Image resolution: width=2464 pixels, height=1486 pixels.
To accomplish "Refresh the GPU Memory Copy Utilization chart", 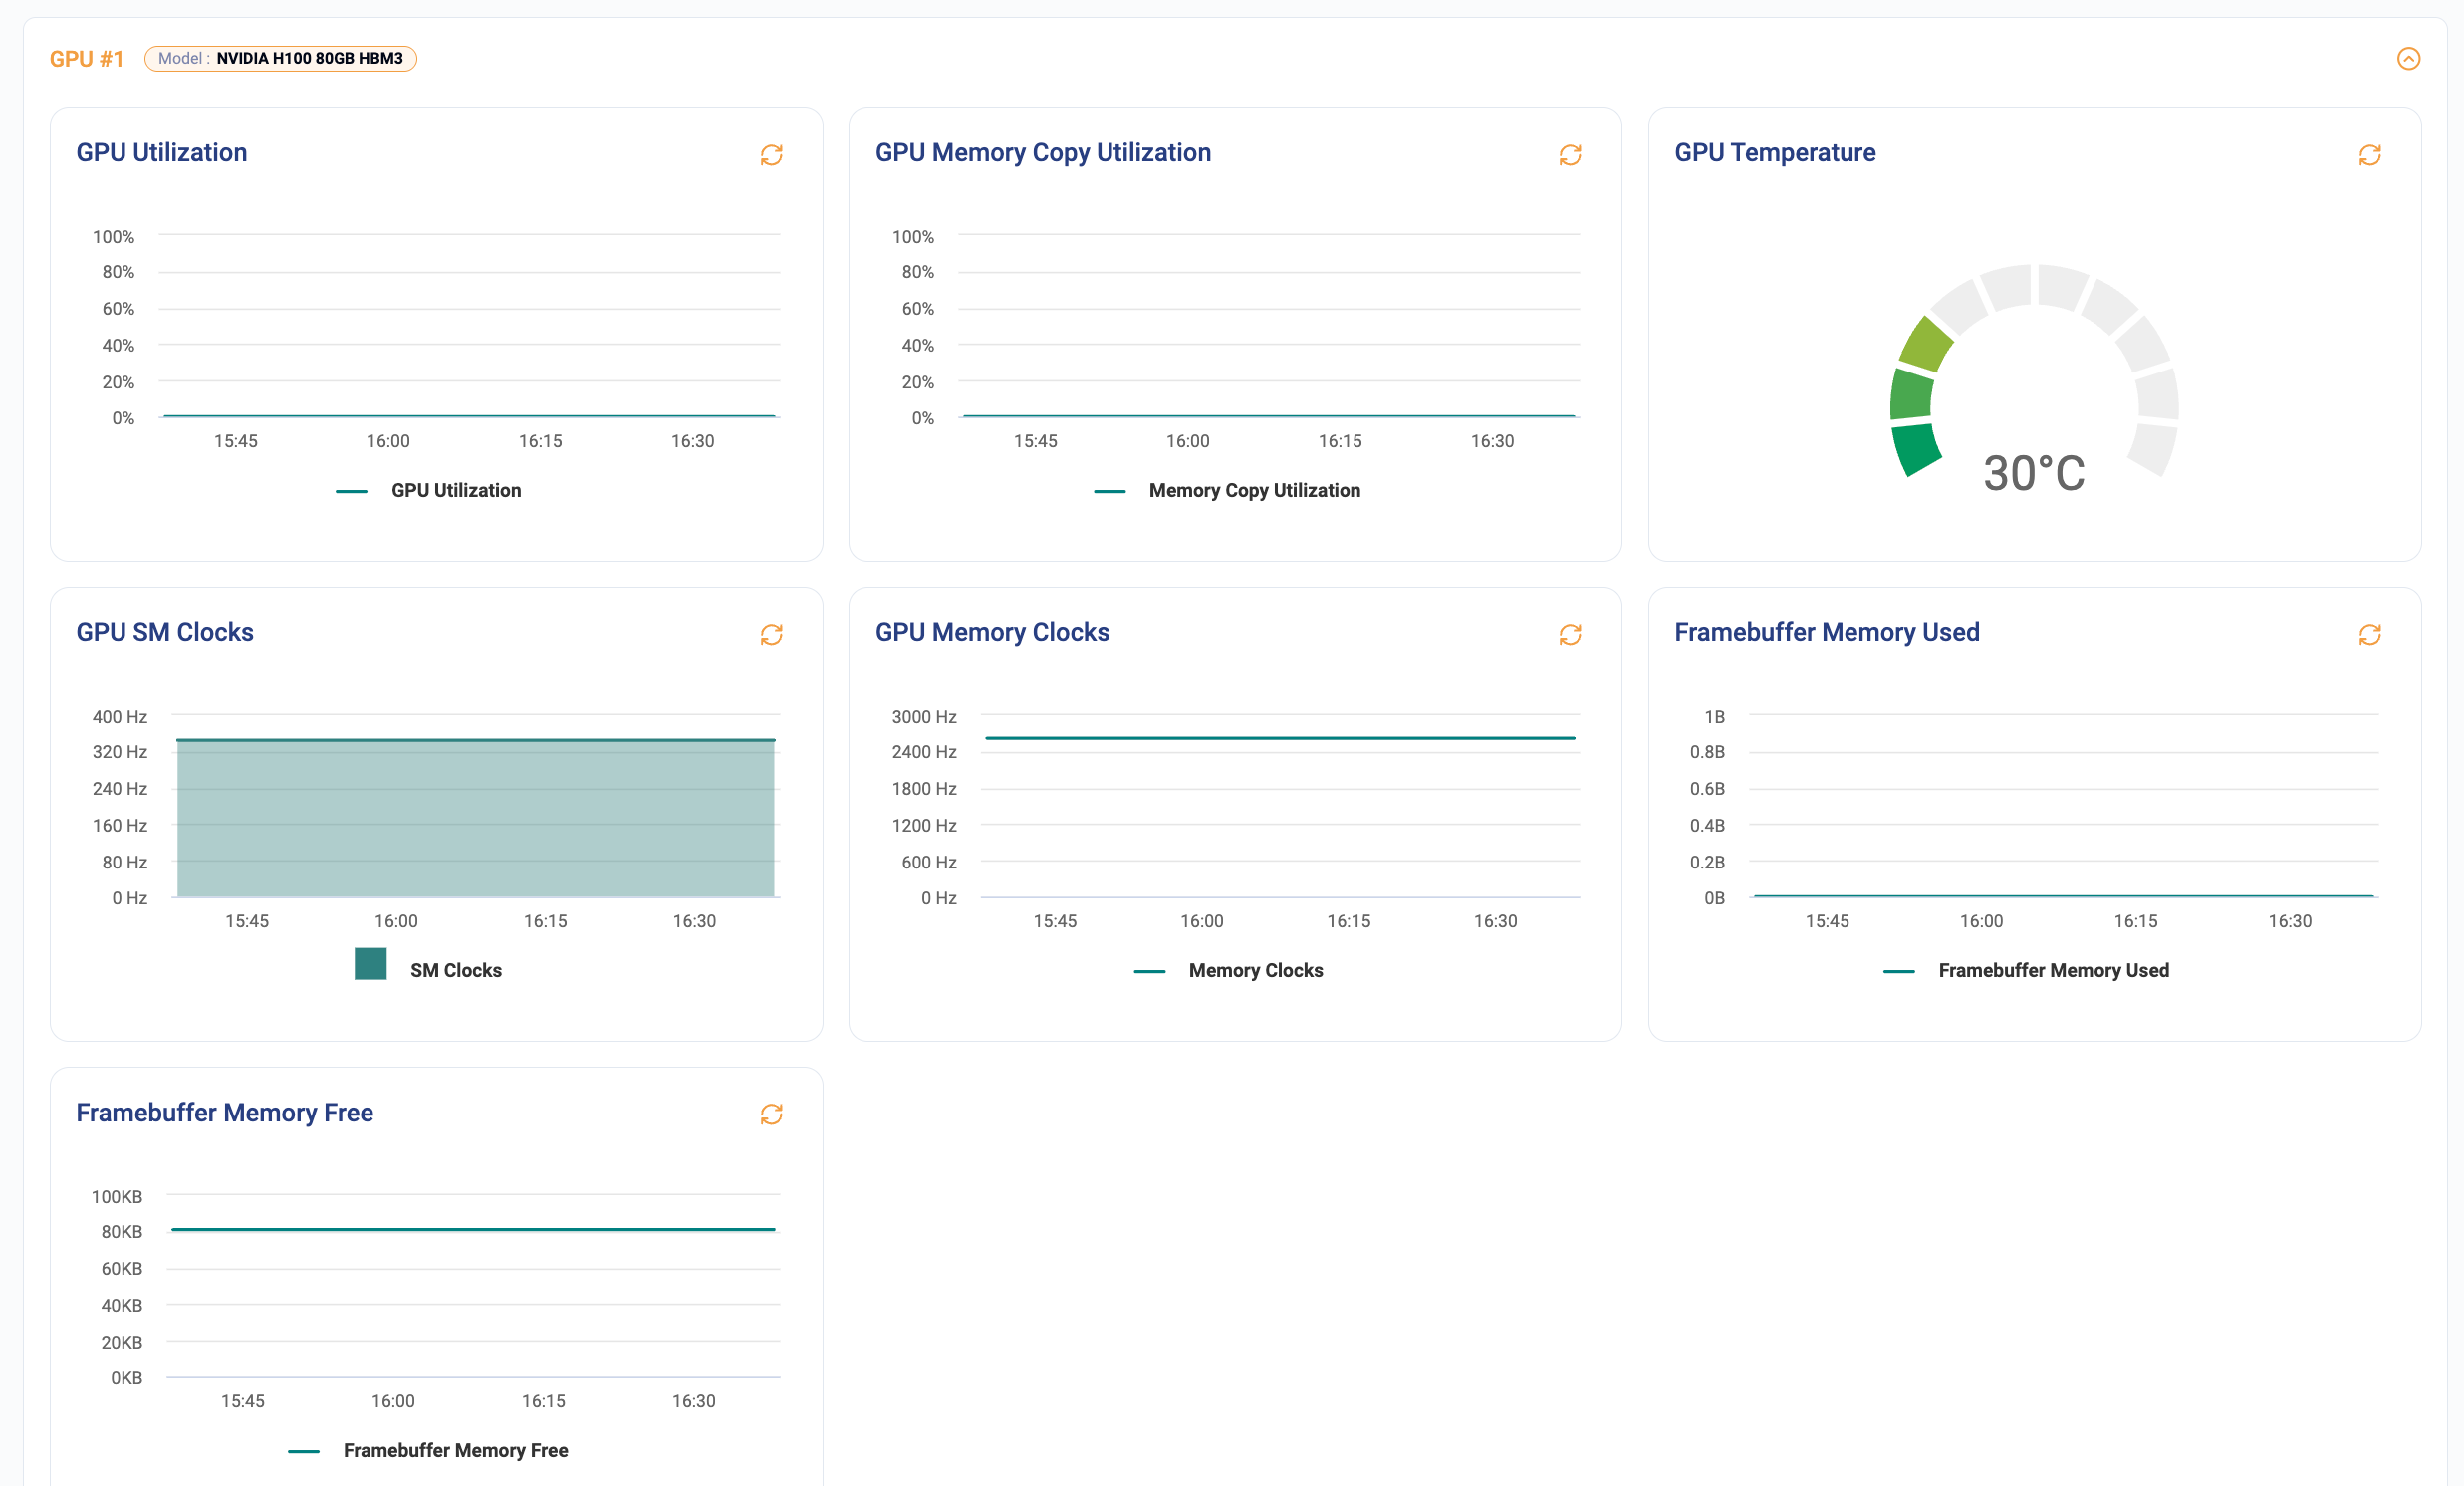I will (x=1570, y=155).
